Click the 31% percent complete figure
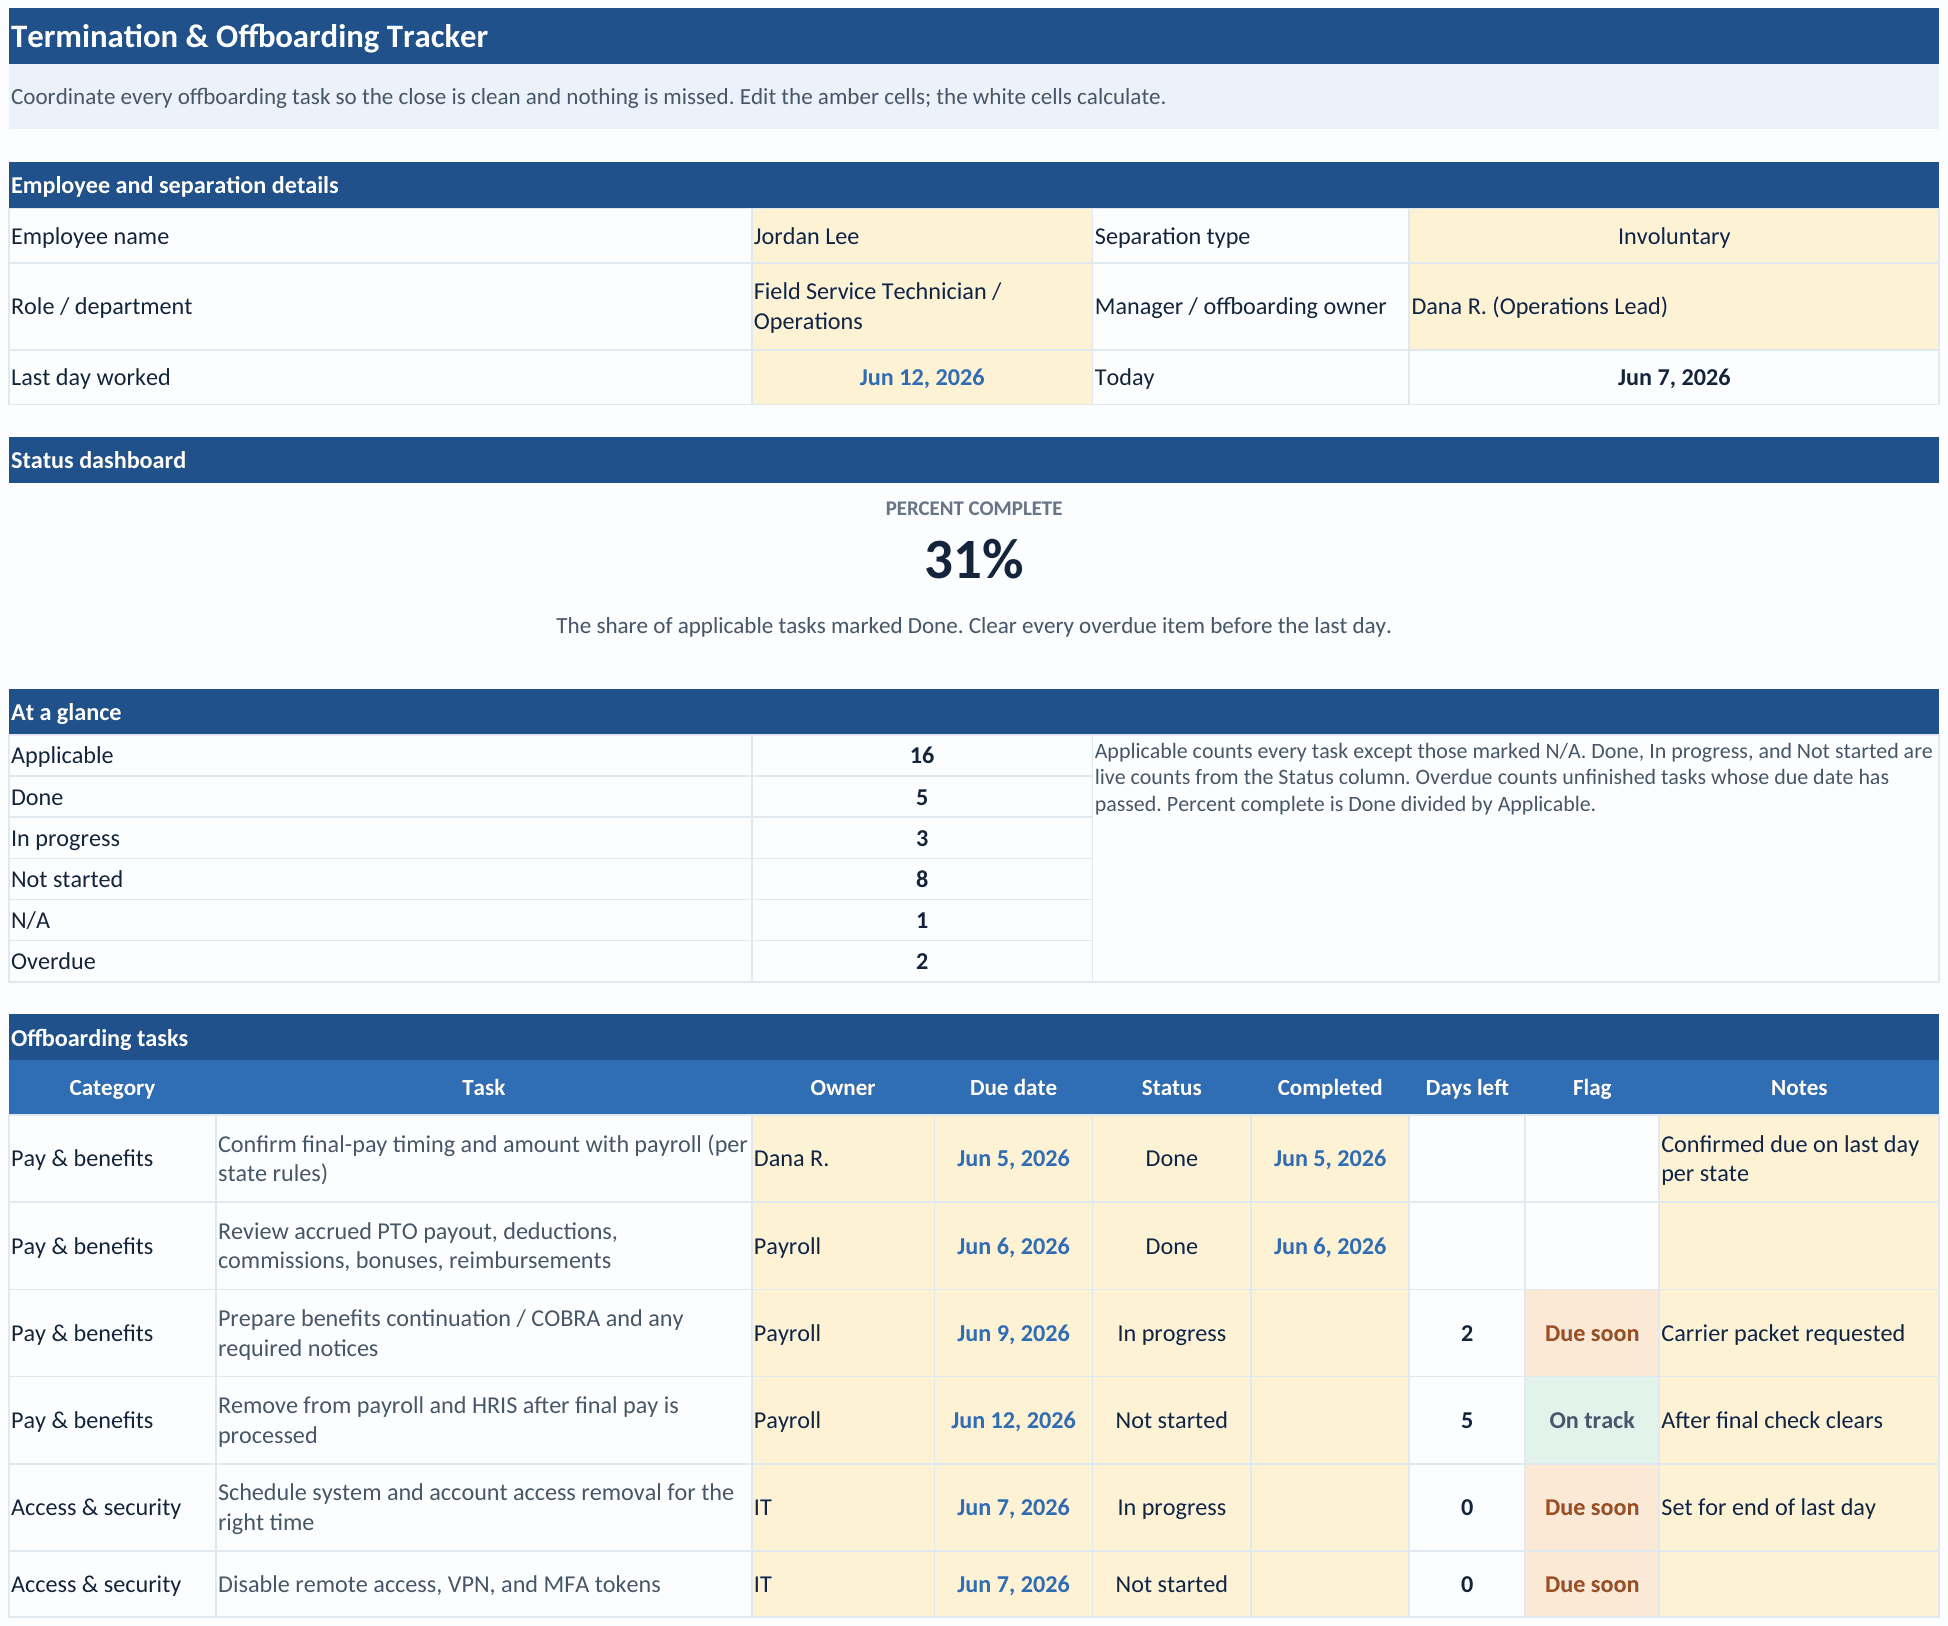This screenshot has width=1948, height=1626. (x=973, y=560)
